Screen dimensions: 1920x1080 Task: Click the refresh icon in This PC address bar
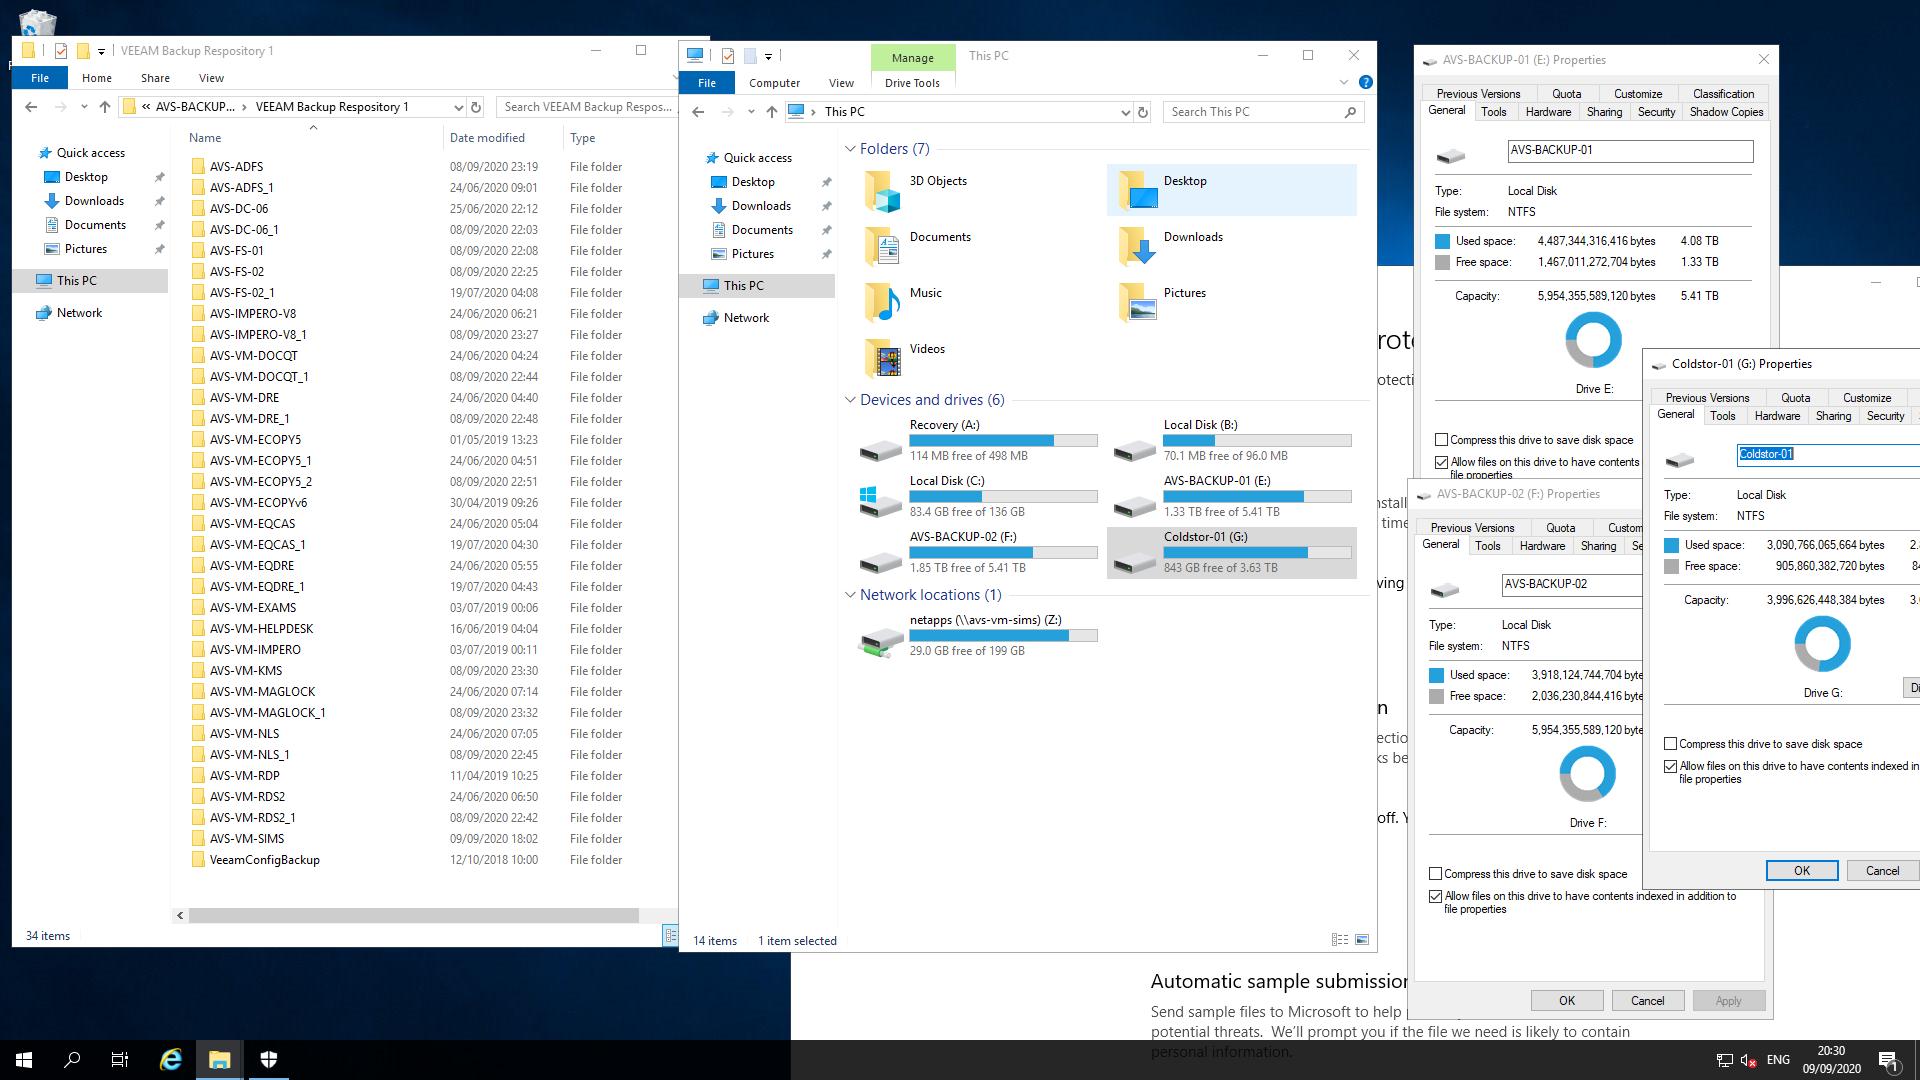pos(1143,112)
